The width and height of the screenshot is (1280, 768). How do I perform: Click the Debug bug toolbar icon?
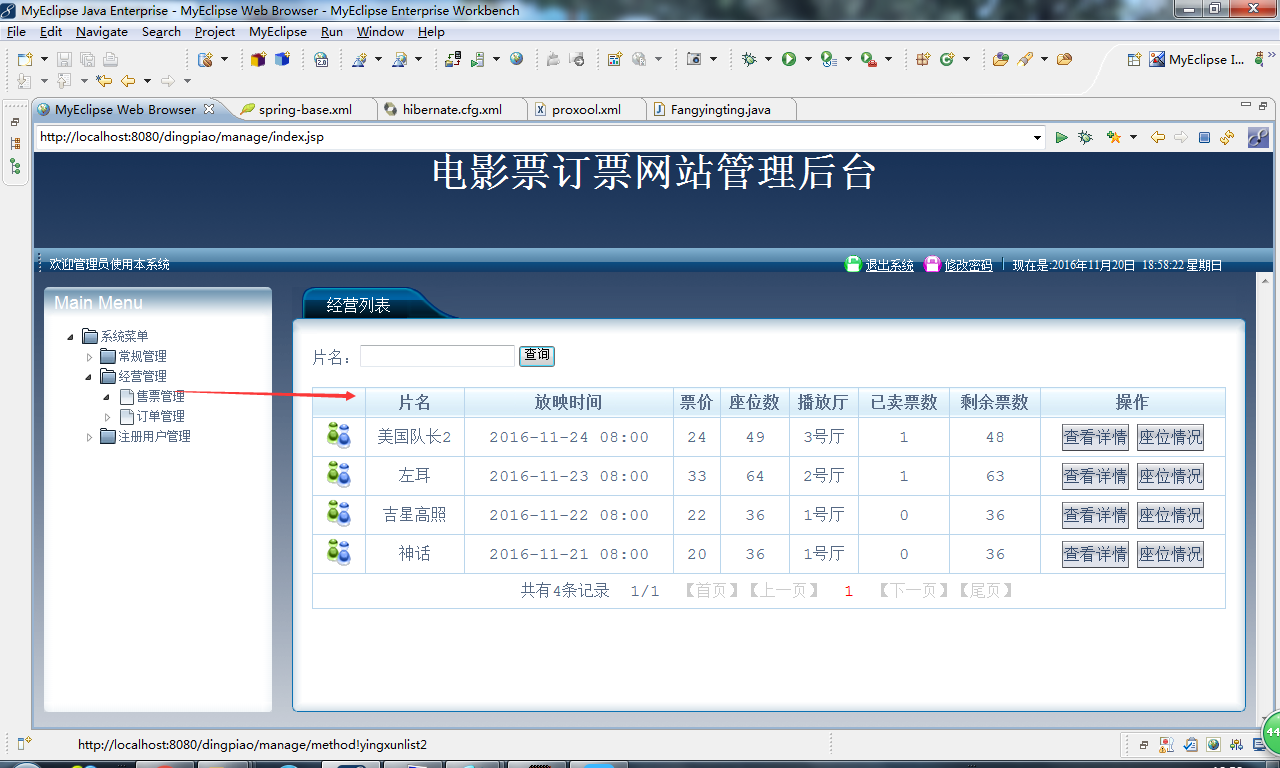point(750,60)
